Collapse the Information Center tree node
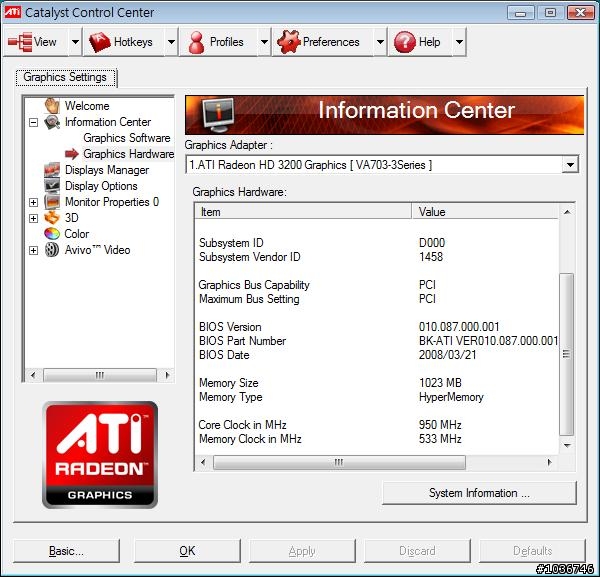This screenshot has height=577, width=600. coord(34,122)
